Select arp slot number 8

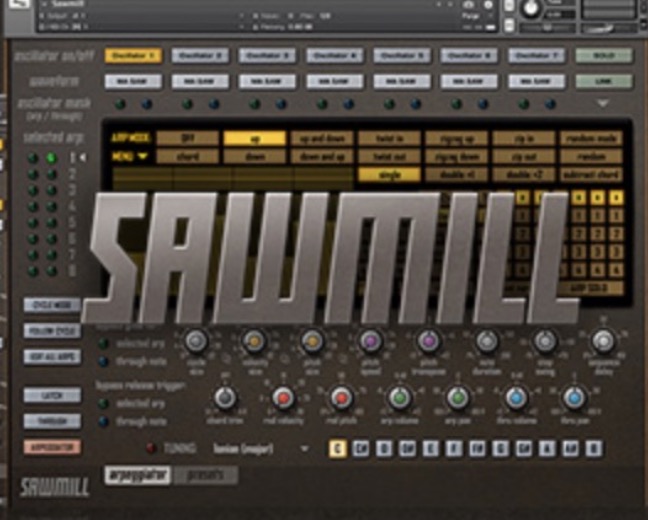pos(73,271)
